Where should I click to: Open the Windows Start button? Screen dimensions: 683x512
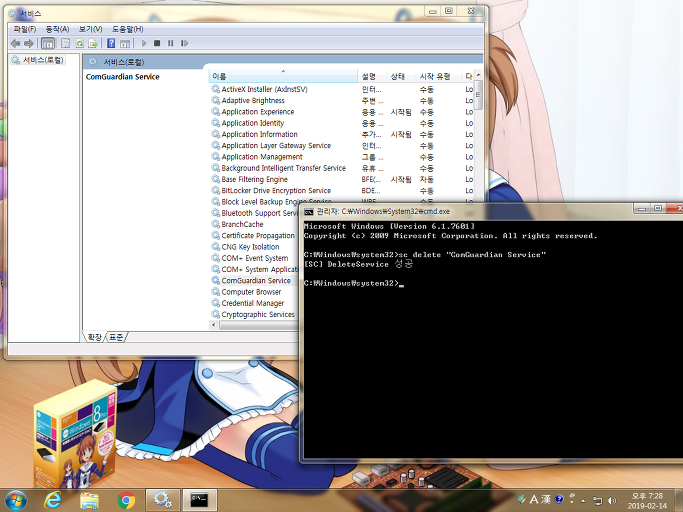16,500
